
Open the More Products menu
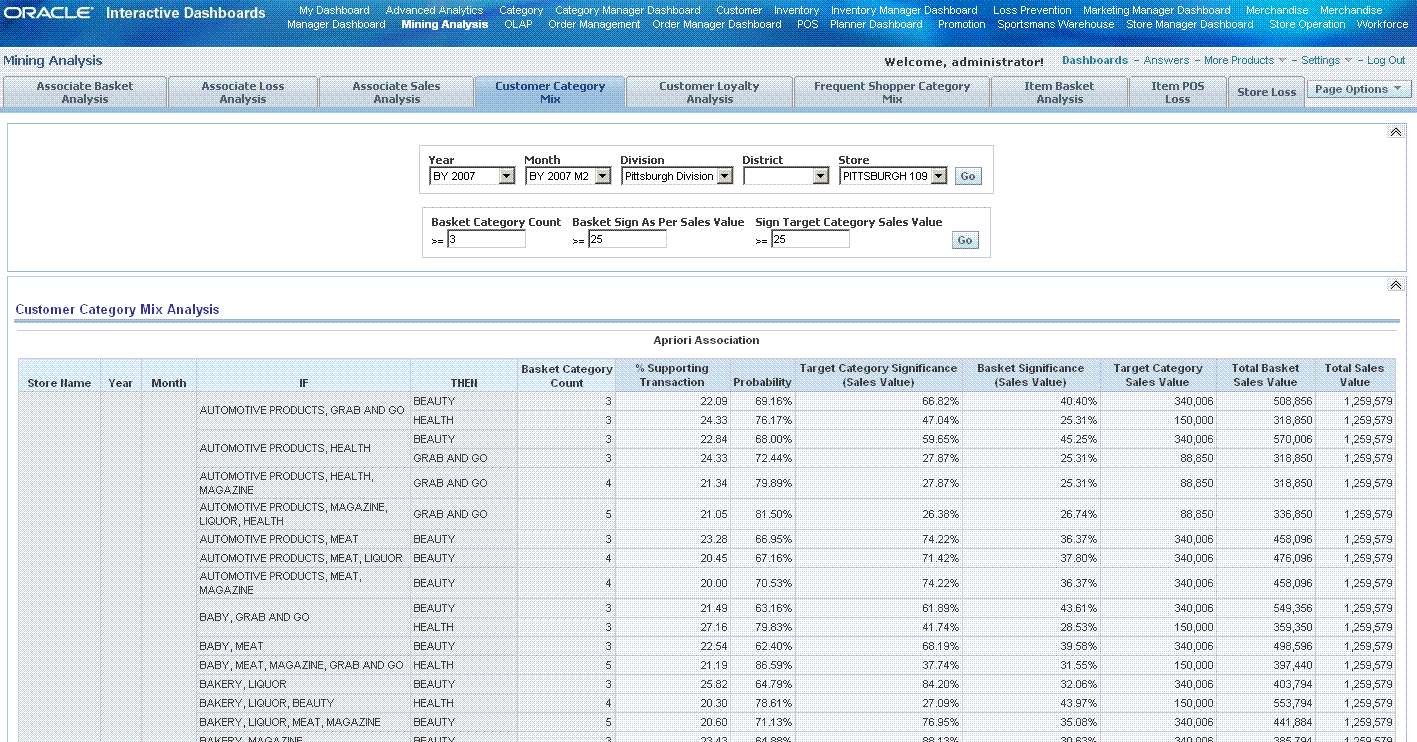[1245, 60]
